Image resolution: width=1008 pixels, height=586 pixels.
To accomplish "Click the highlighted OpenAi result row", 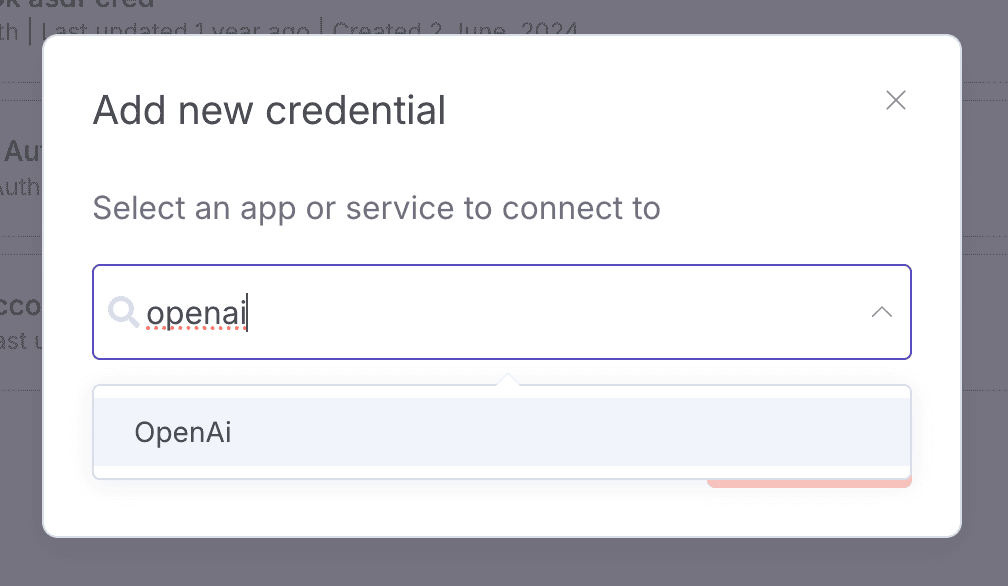I will tap(500, 432).
